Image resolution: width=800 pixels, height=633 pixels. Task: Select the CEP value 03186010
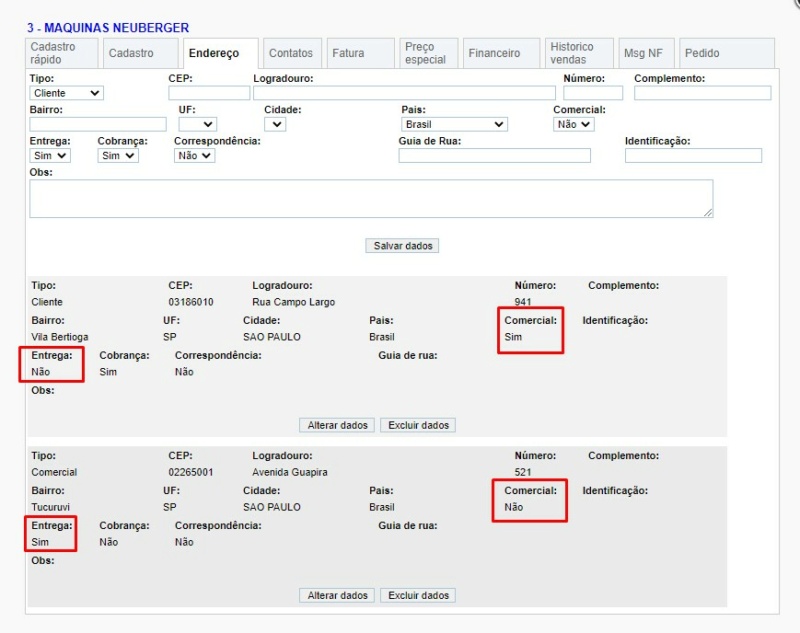[x=191, y=302]
